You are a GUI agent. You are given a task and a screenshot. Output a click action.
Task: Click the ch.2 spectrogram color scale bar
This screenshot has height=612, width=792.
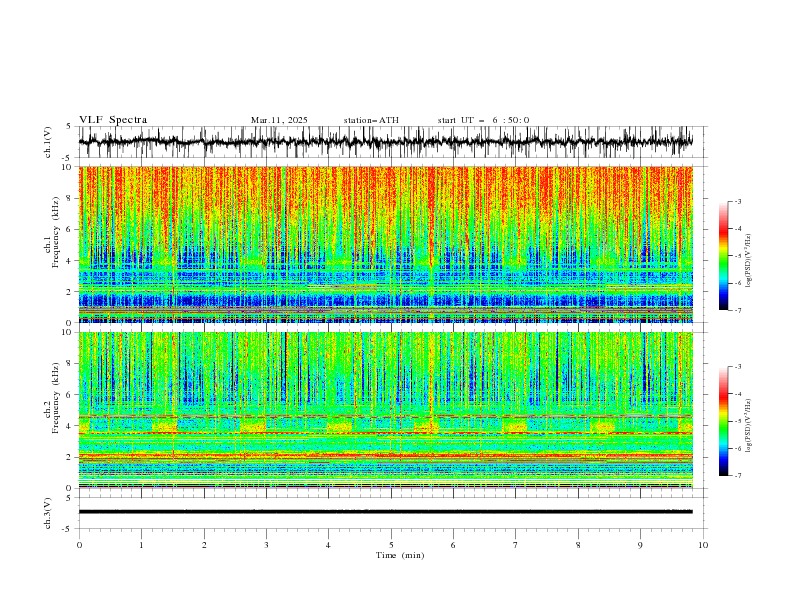point(723,421)
